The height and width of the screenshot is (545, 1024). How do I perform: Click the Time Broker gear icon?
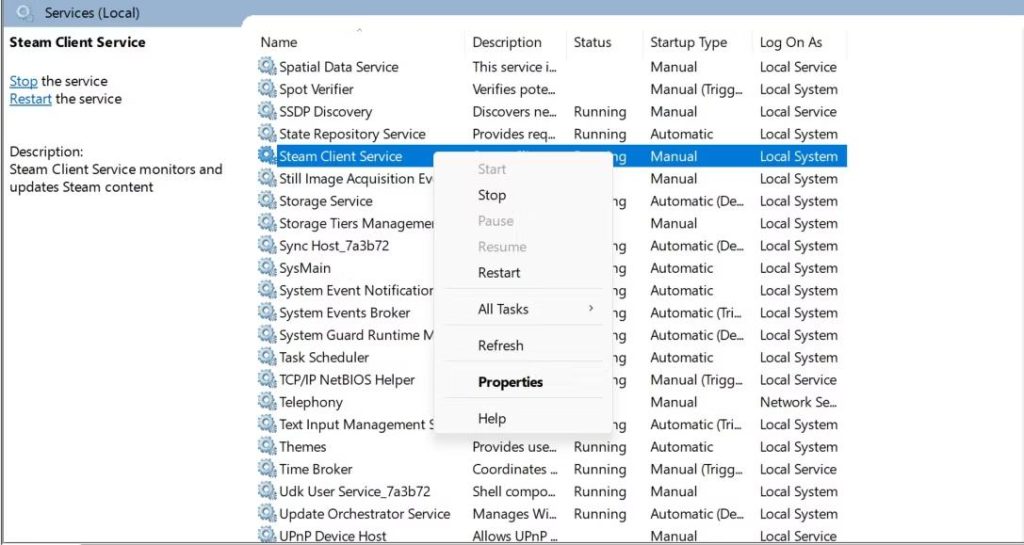[267, 469]
